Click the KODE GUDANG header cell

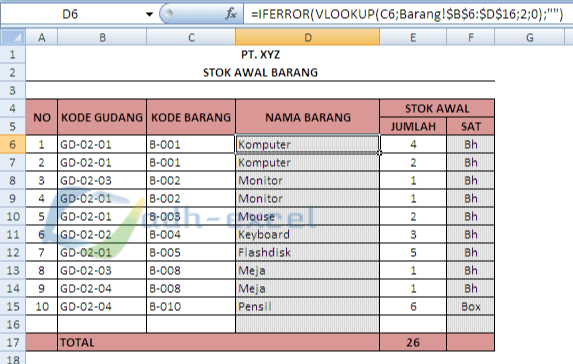coord(102,117)
